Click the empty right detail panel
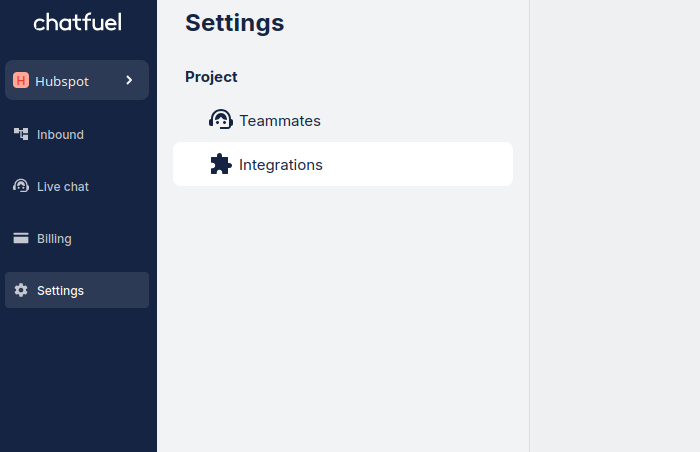 pos(614,226)
